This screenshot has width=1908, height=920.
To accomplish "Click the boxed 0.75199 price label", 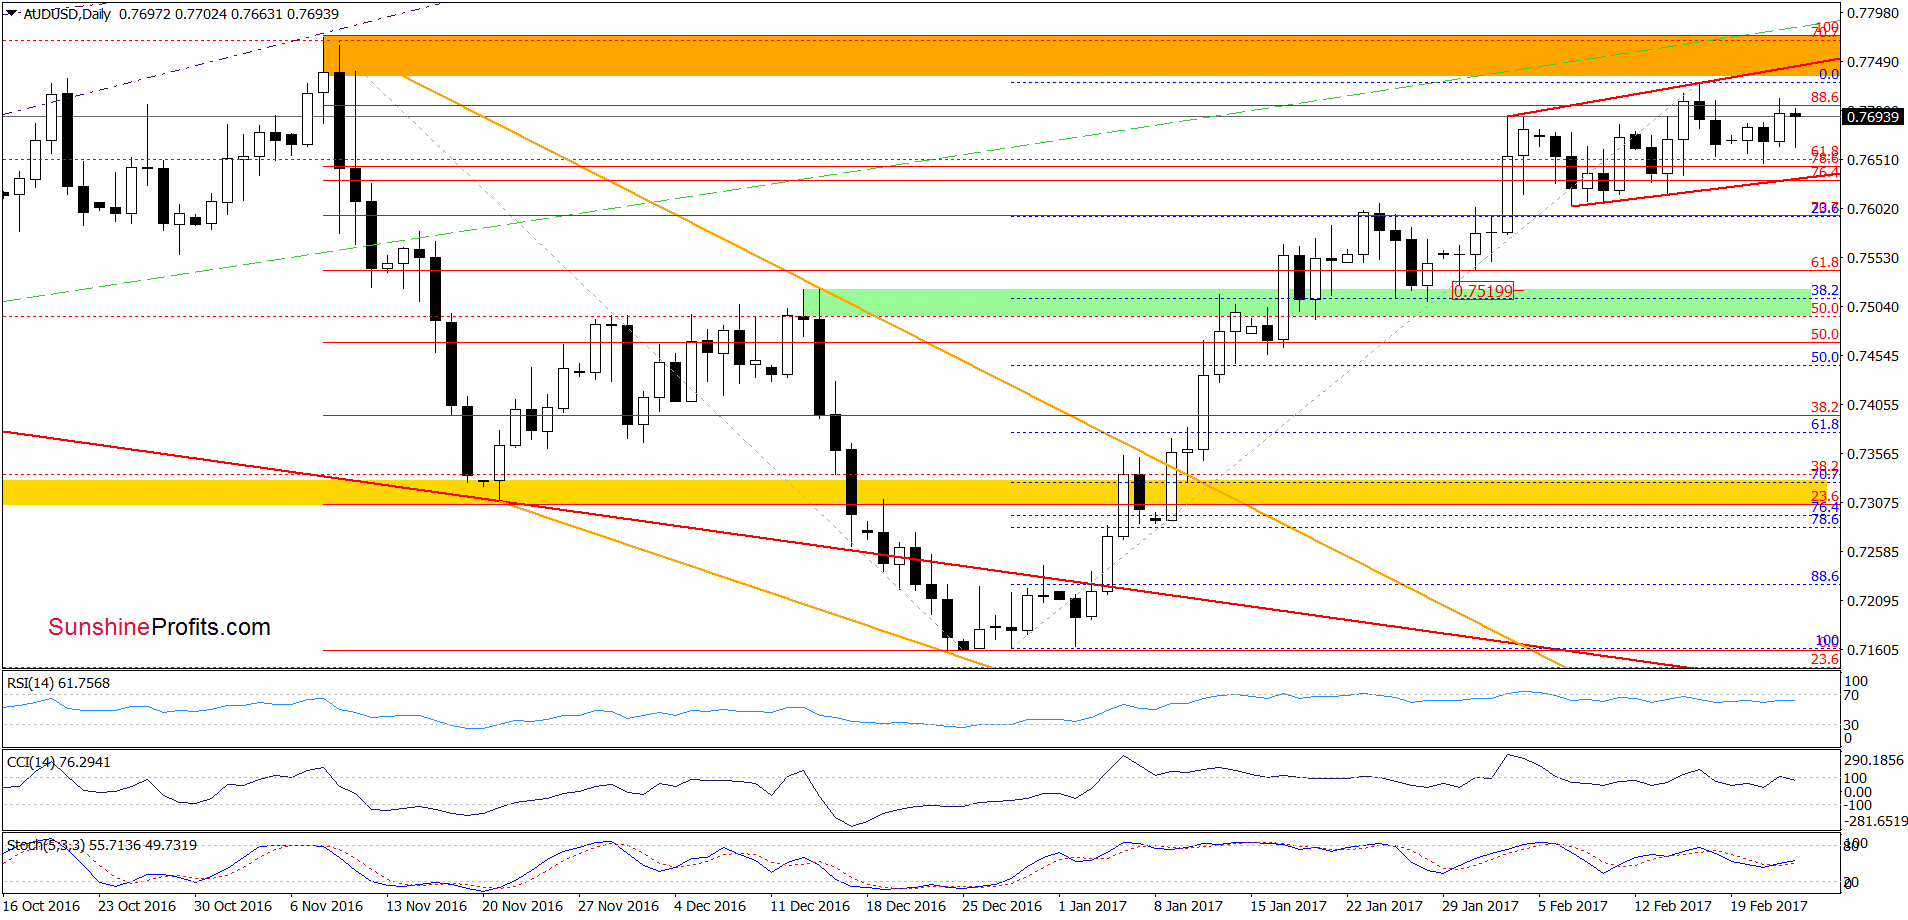I will (1483, 291).
